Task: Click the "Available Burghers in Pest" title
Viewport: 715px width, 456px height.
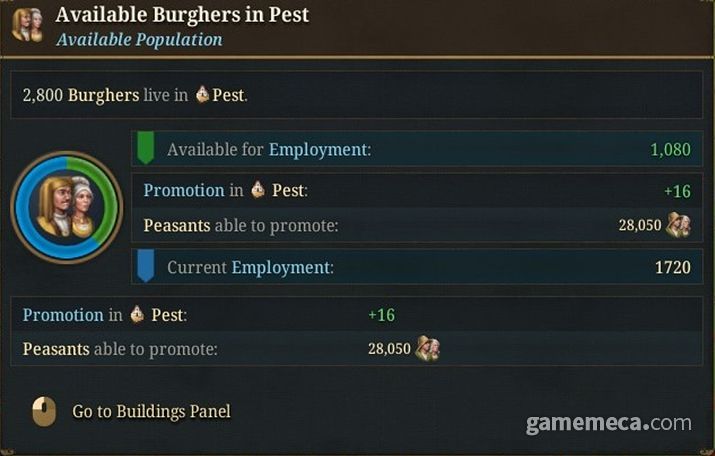Action: [x=182, y=15]
